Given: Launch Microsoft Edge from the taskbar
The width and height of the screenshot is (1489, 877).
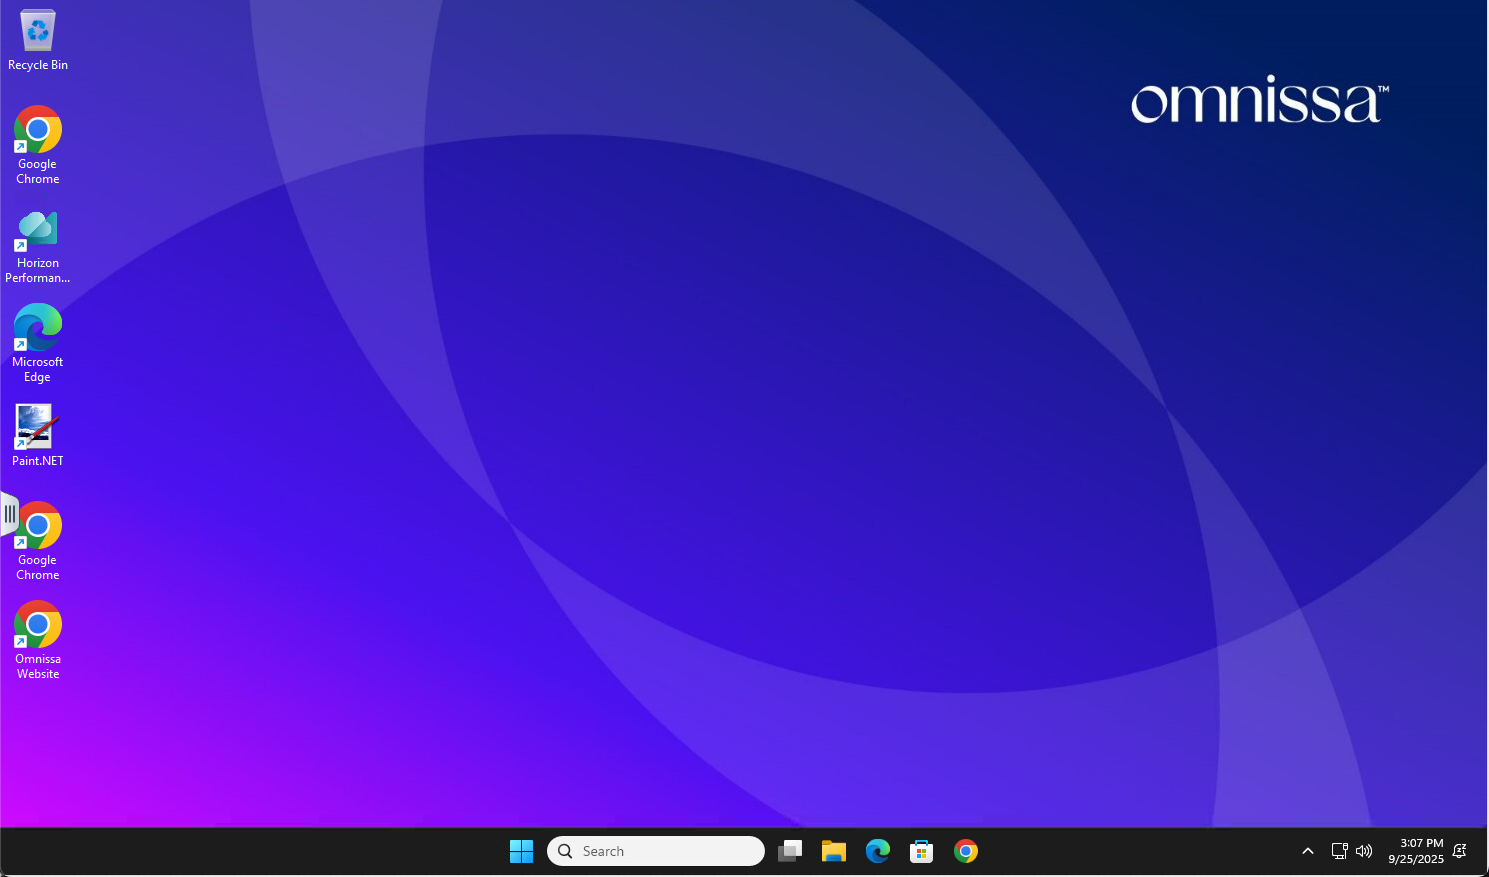Looking at the screenshot, I should (878, 851).
